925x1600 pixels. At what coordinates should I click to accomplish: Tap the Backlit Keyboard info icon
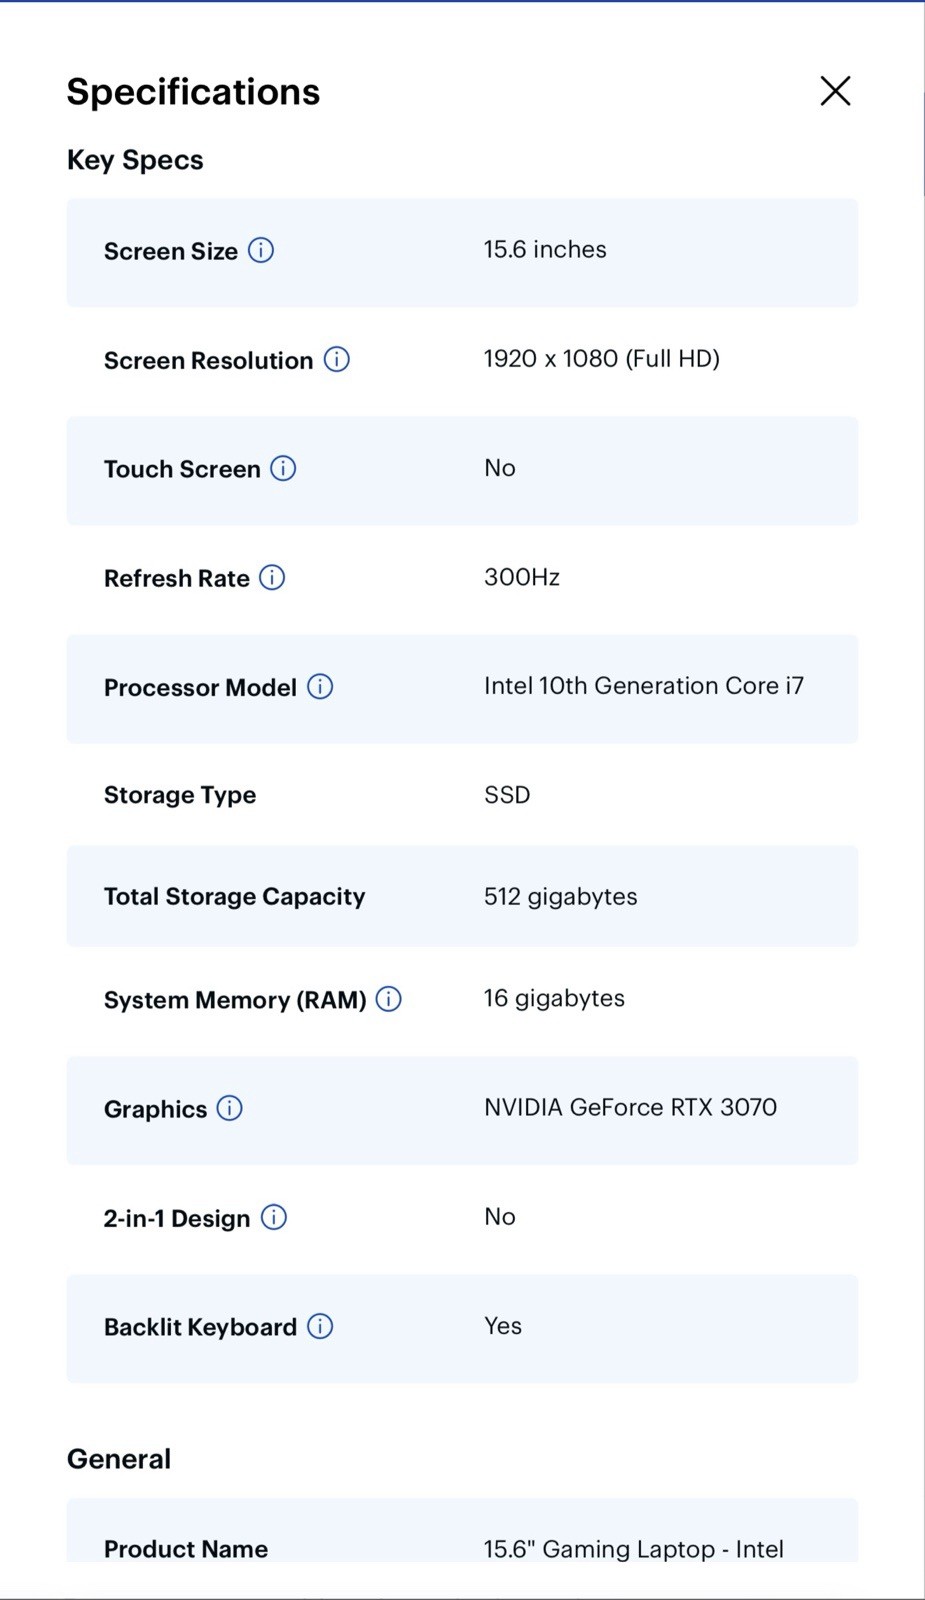pos(320,1326)
